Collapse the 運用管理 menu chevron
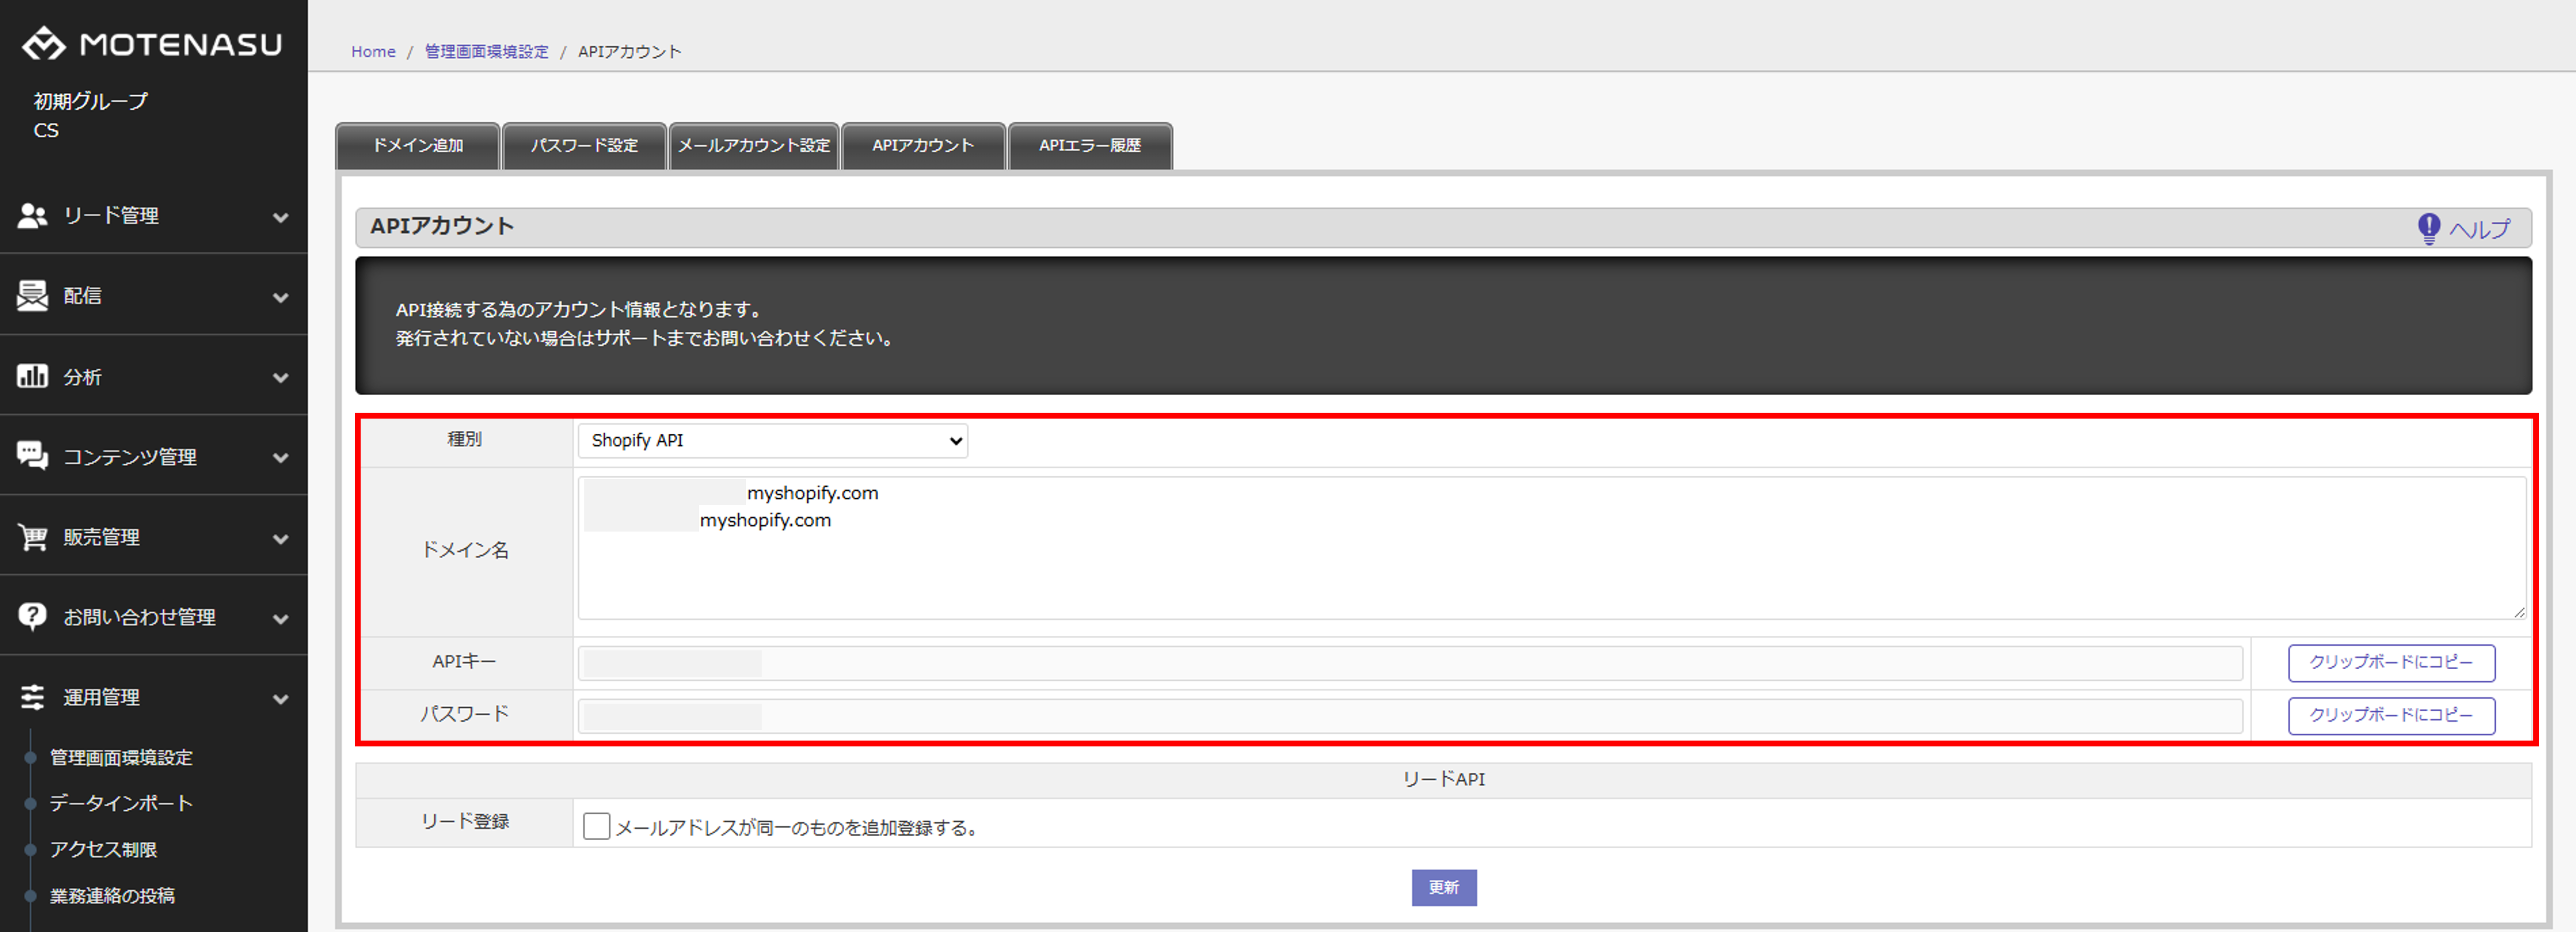 [281, 699]
